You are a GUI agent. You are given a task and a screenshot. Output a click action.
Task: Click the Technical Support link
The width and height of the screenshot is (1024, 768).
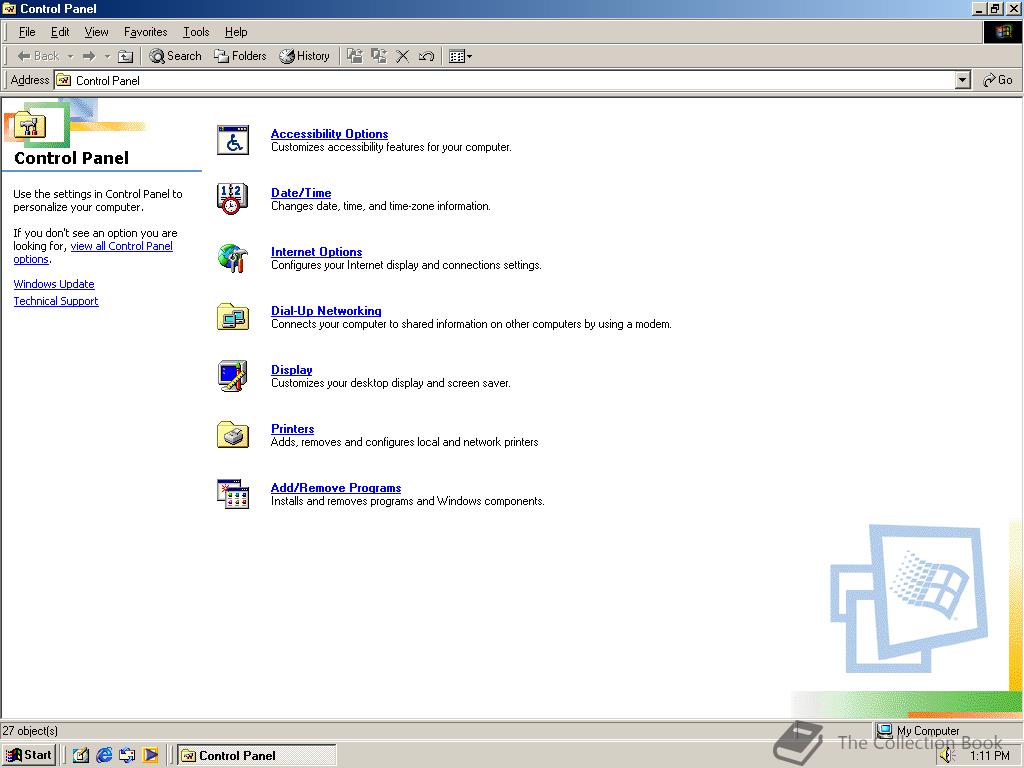pos(56,301)
